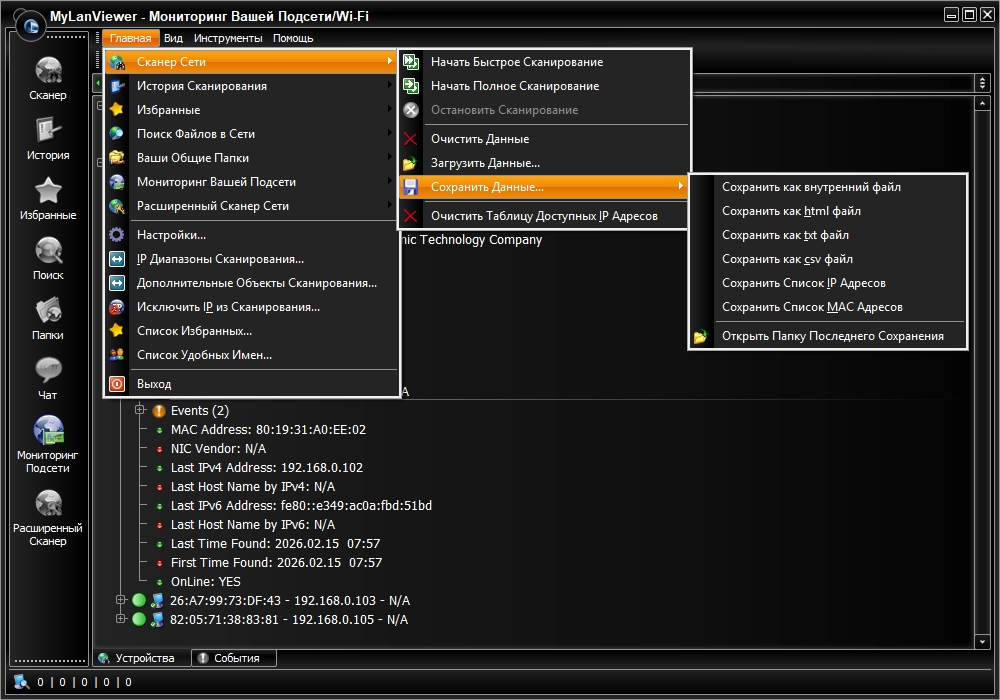Open the Ваши Общие Папки submenu

pos(251,157)
